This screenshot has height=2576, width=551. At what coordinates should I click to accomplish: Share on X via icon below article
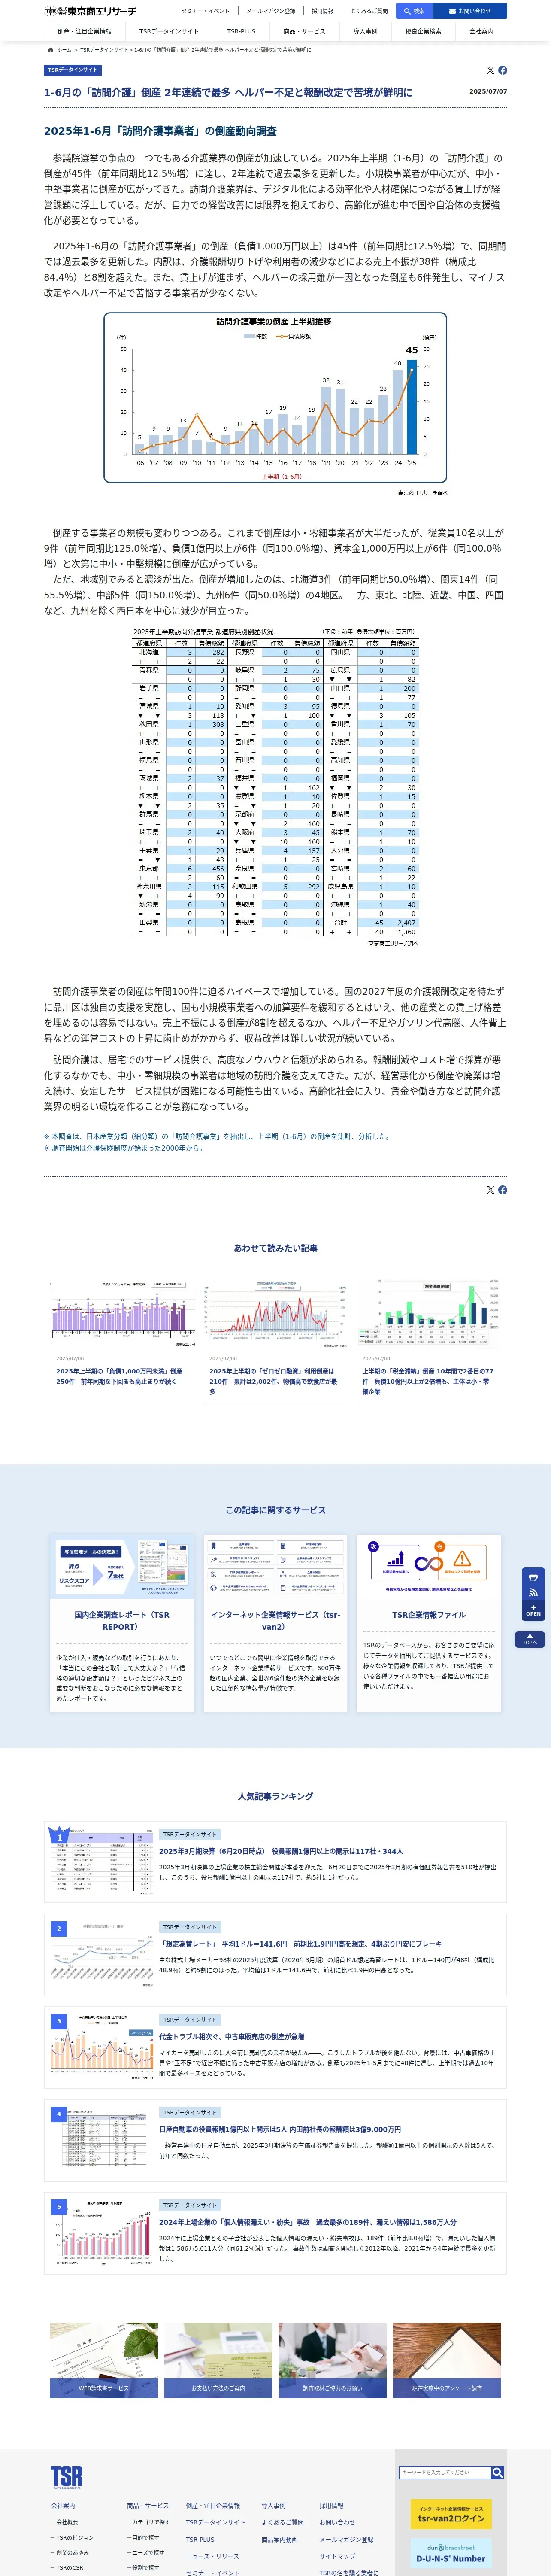point(490,1190)
